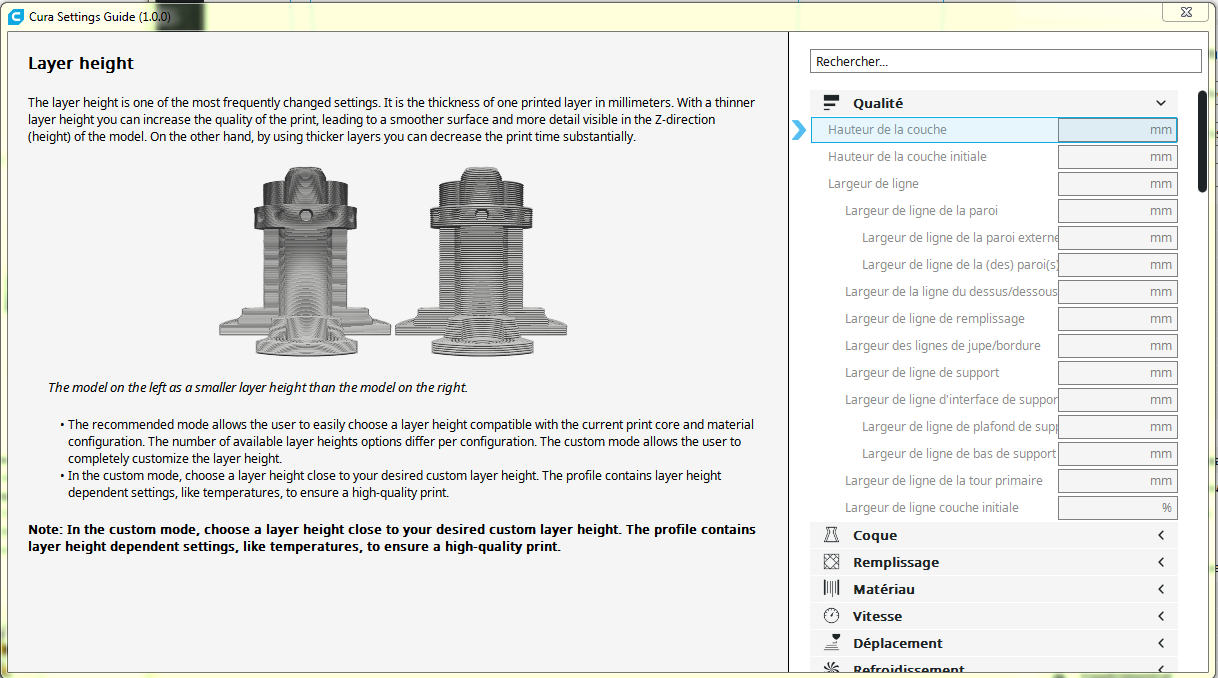Click the Matériau category icon
This screenshot has width=1218, height=678.
pos(831,589)
